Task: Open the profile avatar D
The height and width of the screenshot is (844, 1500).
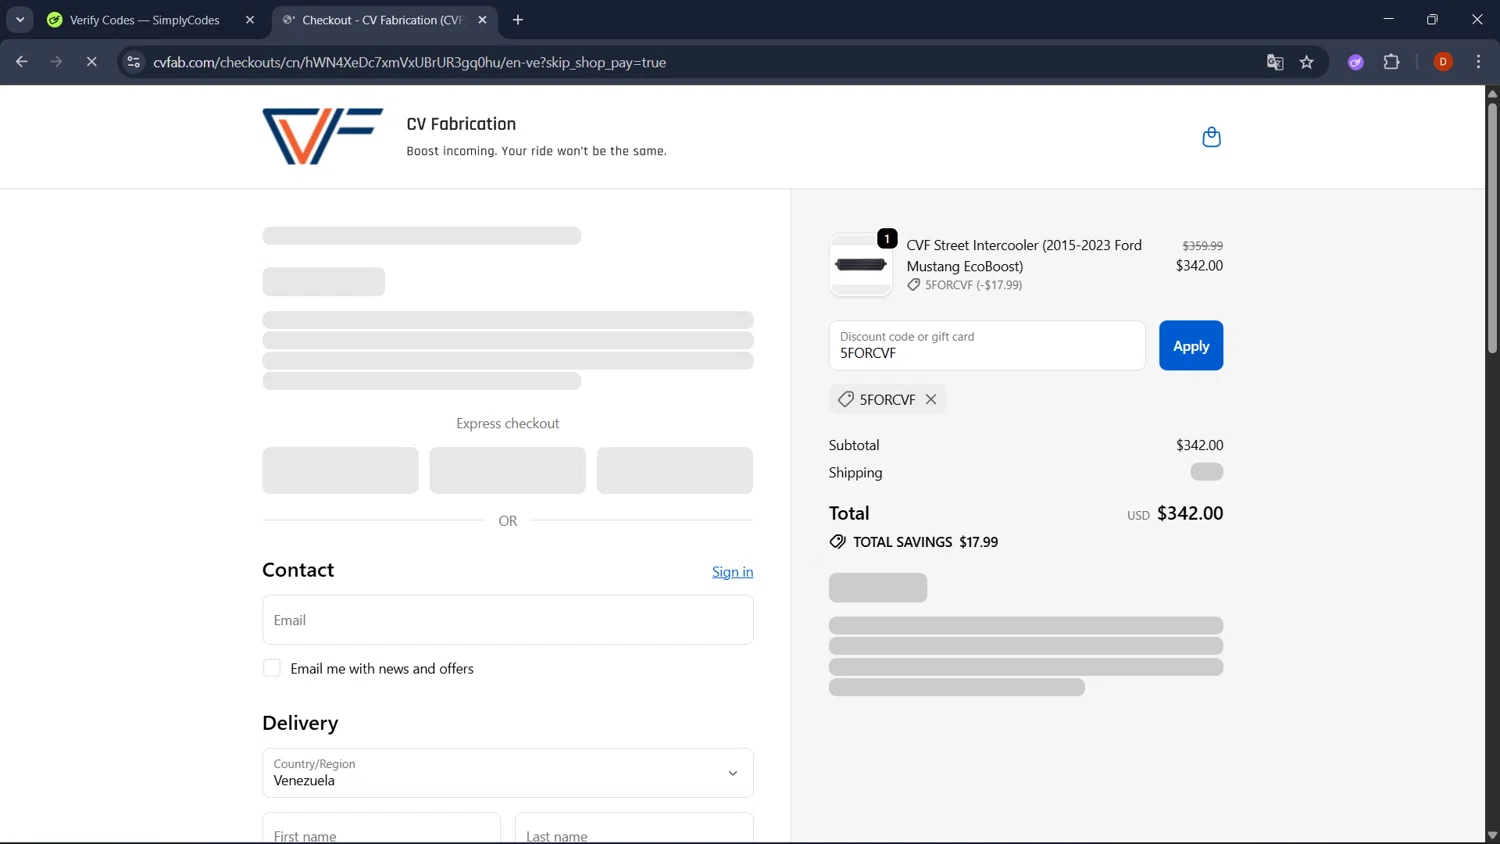Action: 1443,62
